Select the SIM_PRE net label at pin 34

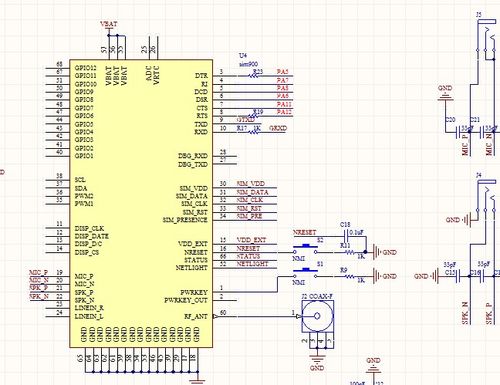pos(249,216)
